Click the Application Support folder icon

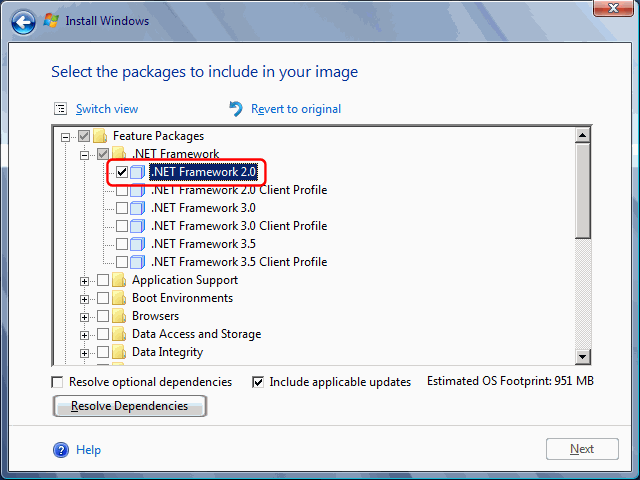(119, 280)
